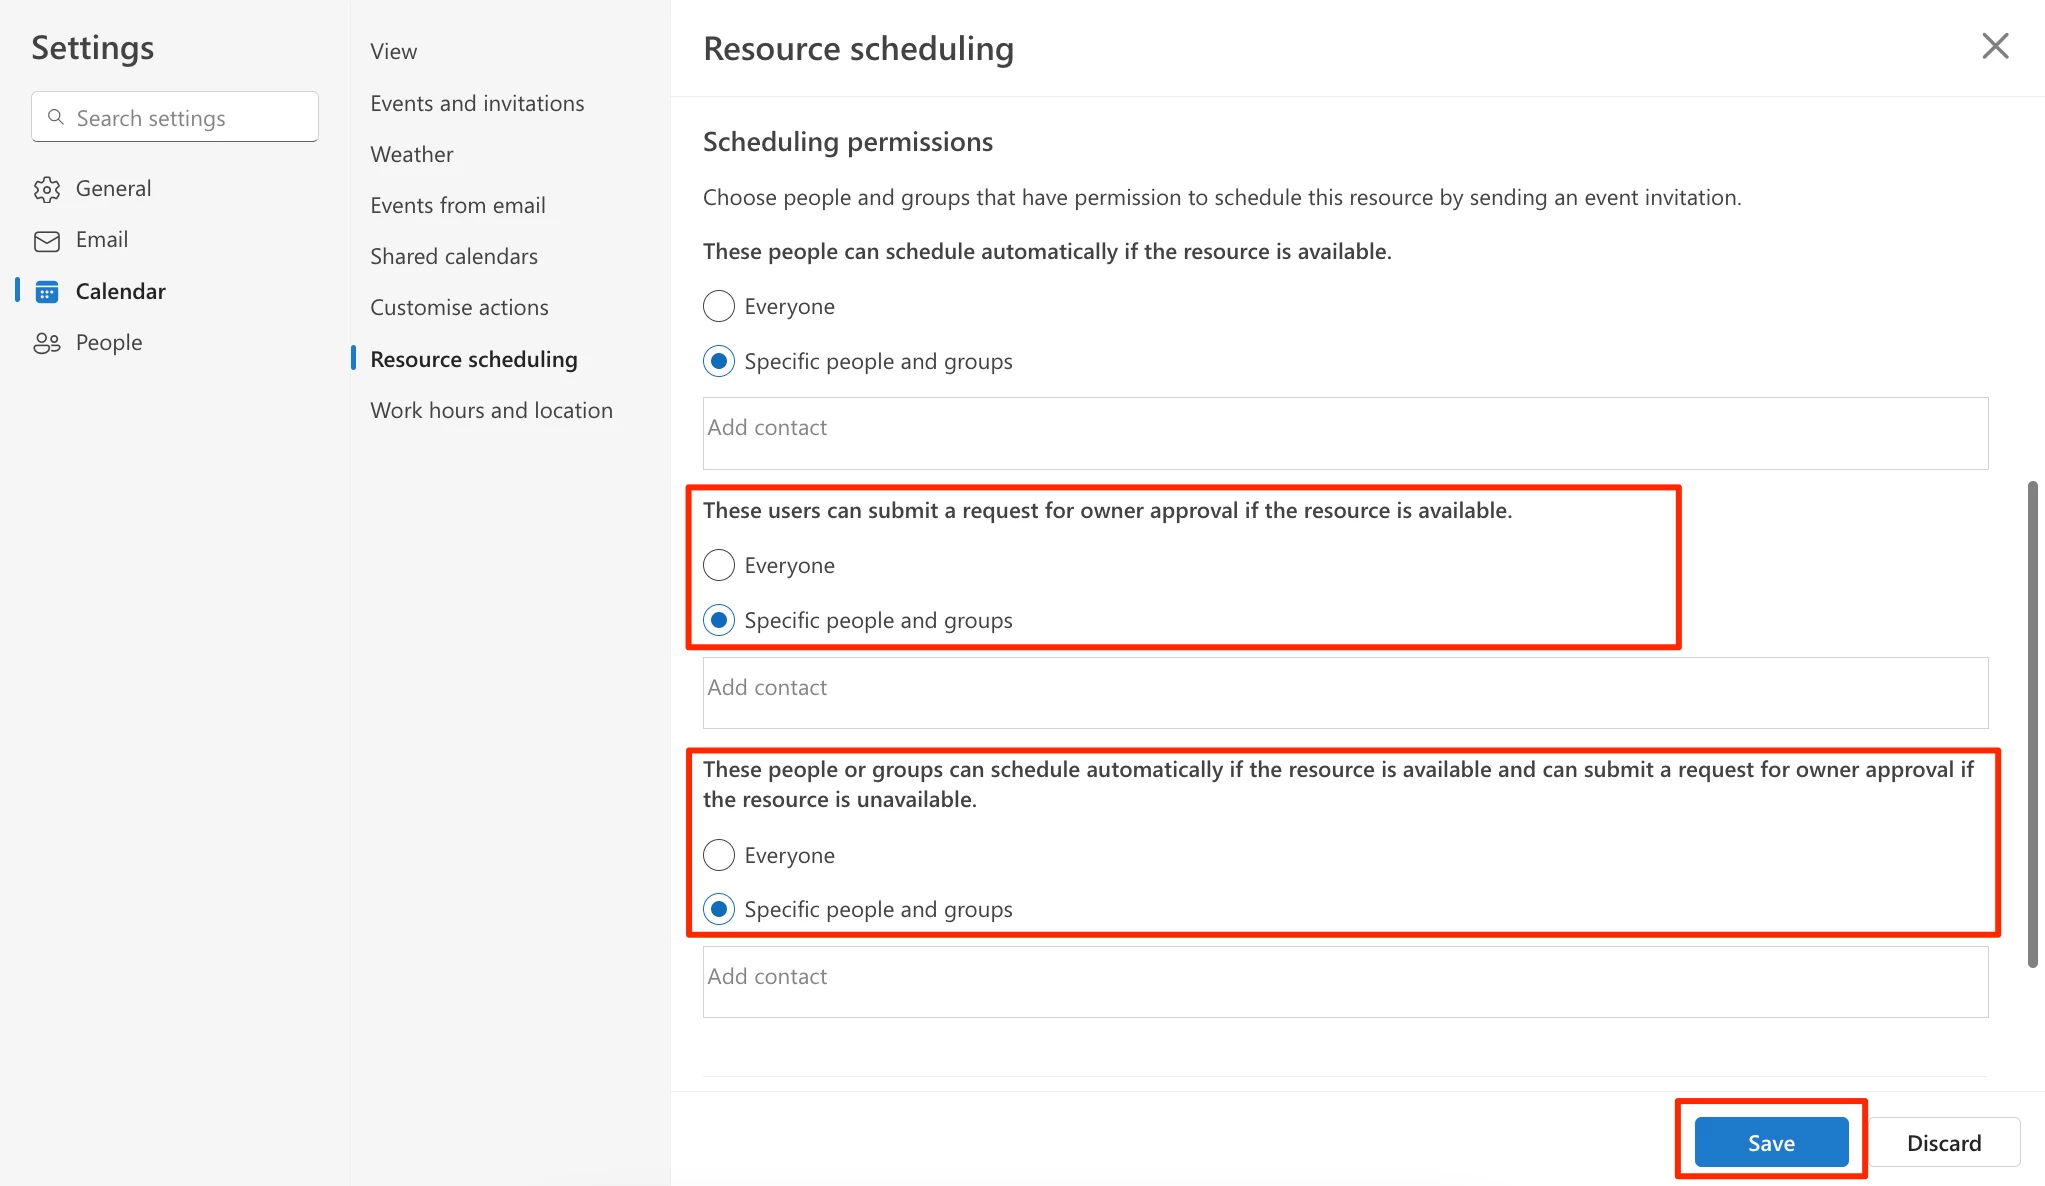Open Events and invitations settings
This screenshot has width=2045, height=1186.
pyautogui.click(x=477, y=103)
